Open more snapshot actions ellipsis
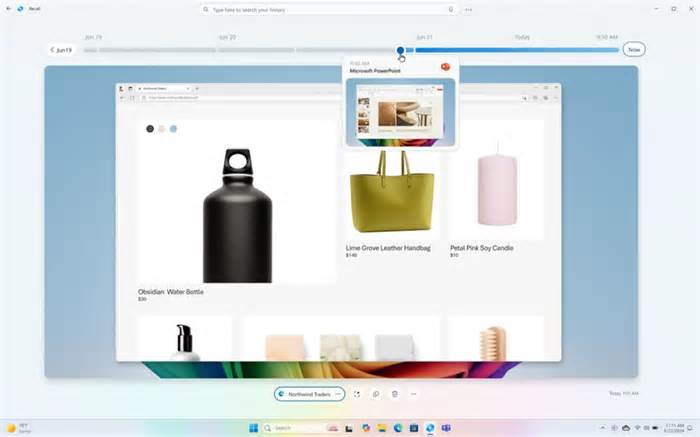The height and width of the screenshot is (437, 700). pos(413,394)
